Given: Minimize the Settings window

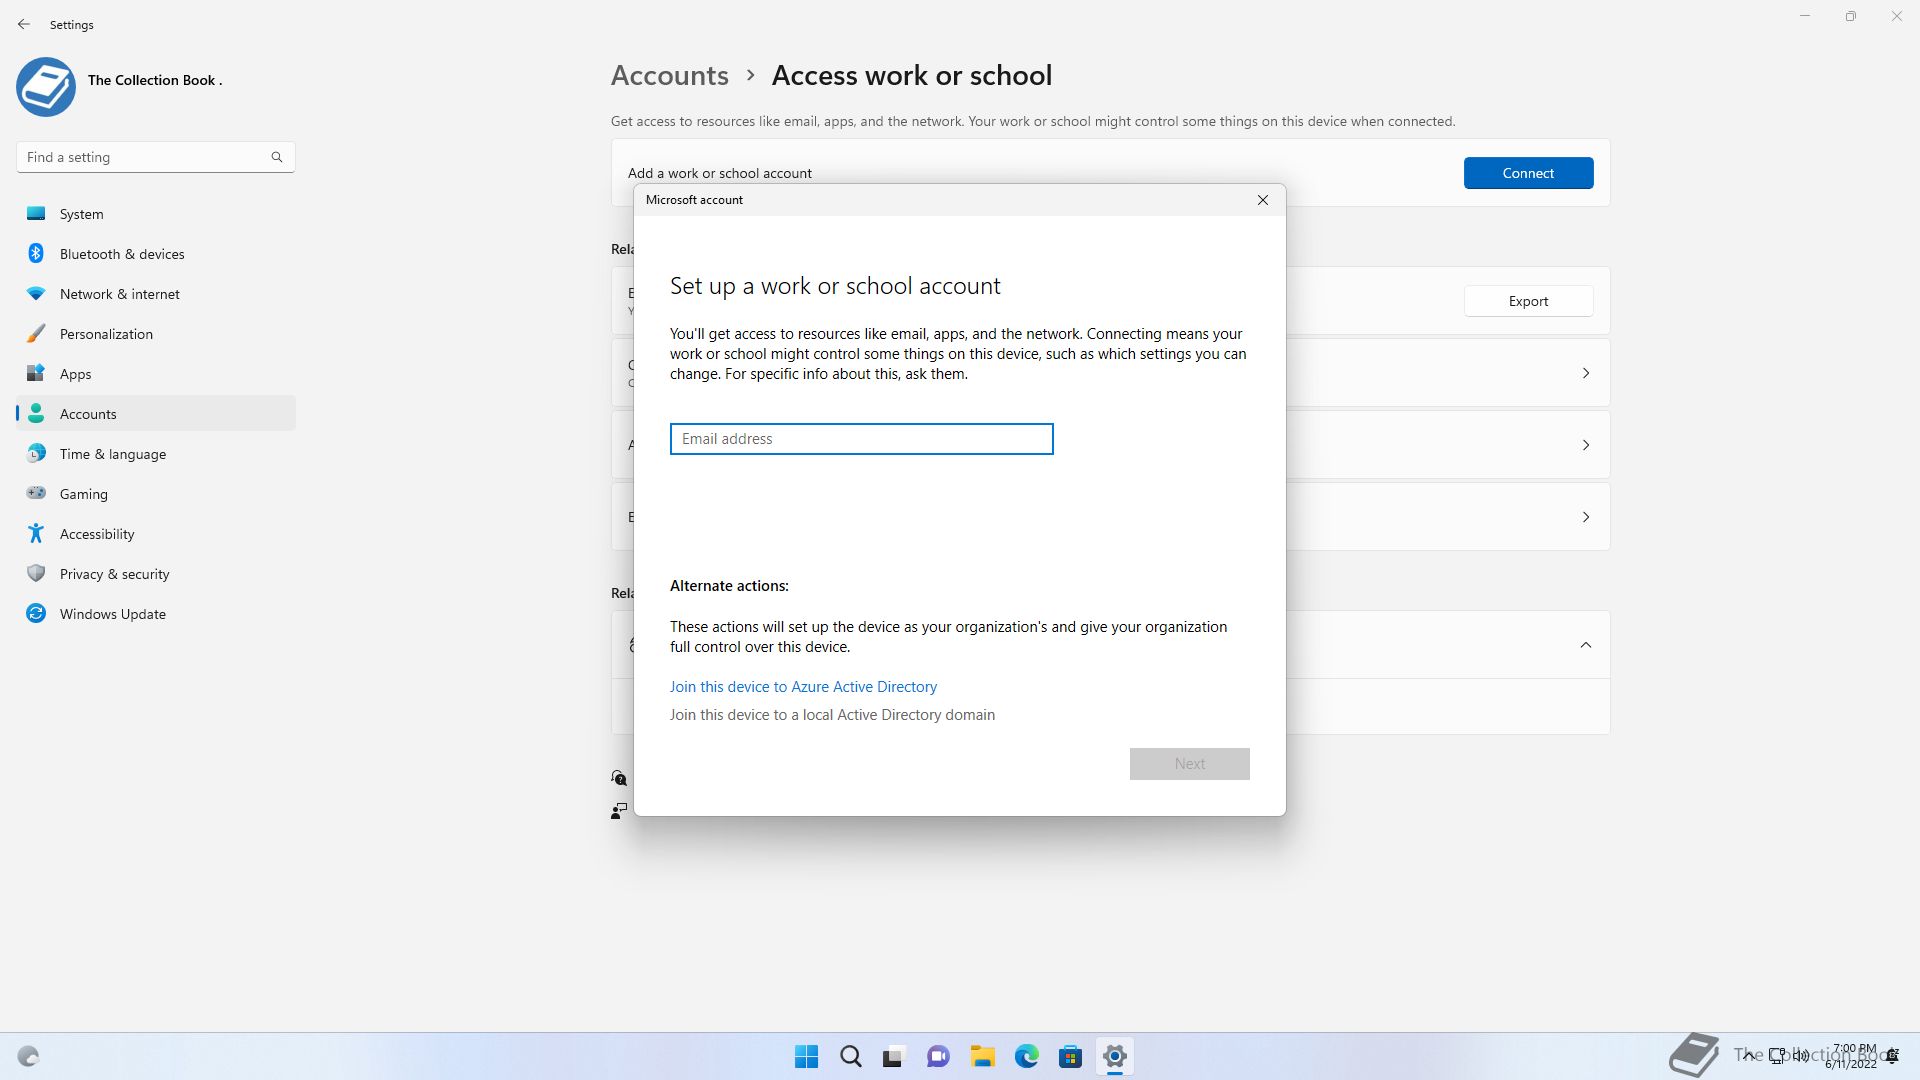Looking at the screenshot, I should 1805,16.
